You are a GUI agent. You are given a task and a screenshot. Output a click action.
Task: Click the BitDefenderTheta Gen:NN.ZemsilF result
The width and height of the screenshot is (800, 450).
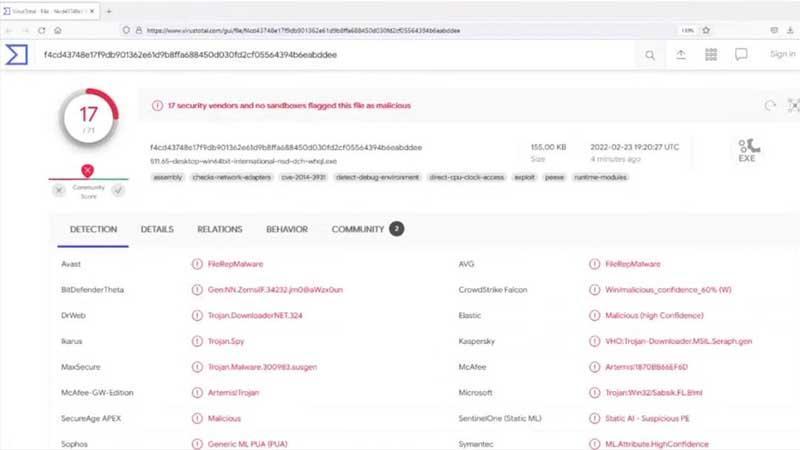275,290
